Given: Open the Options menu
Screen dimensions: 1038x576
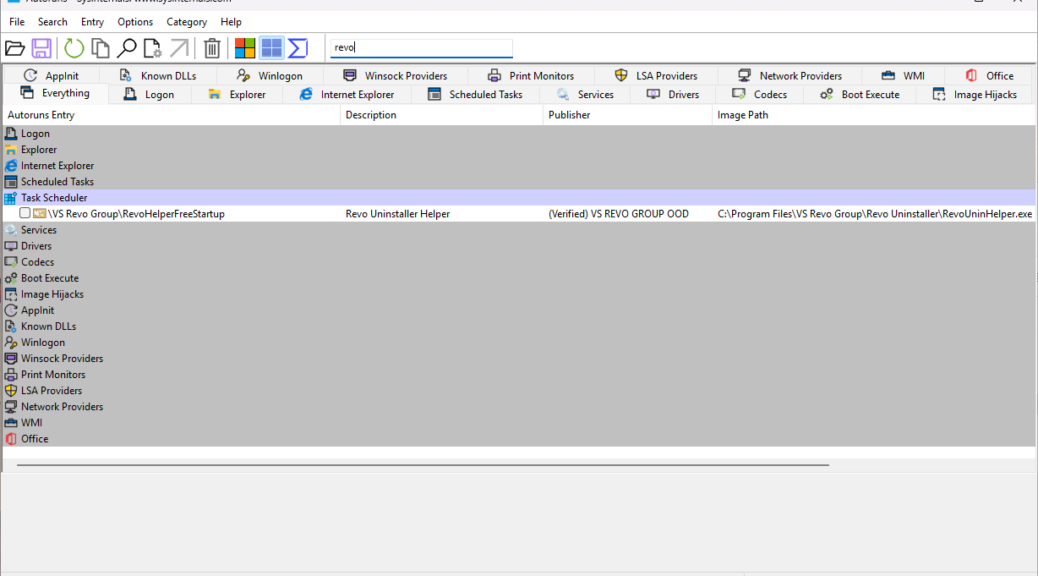Looking at the screenshot, I should tap(135, 22).
